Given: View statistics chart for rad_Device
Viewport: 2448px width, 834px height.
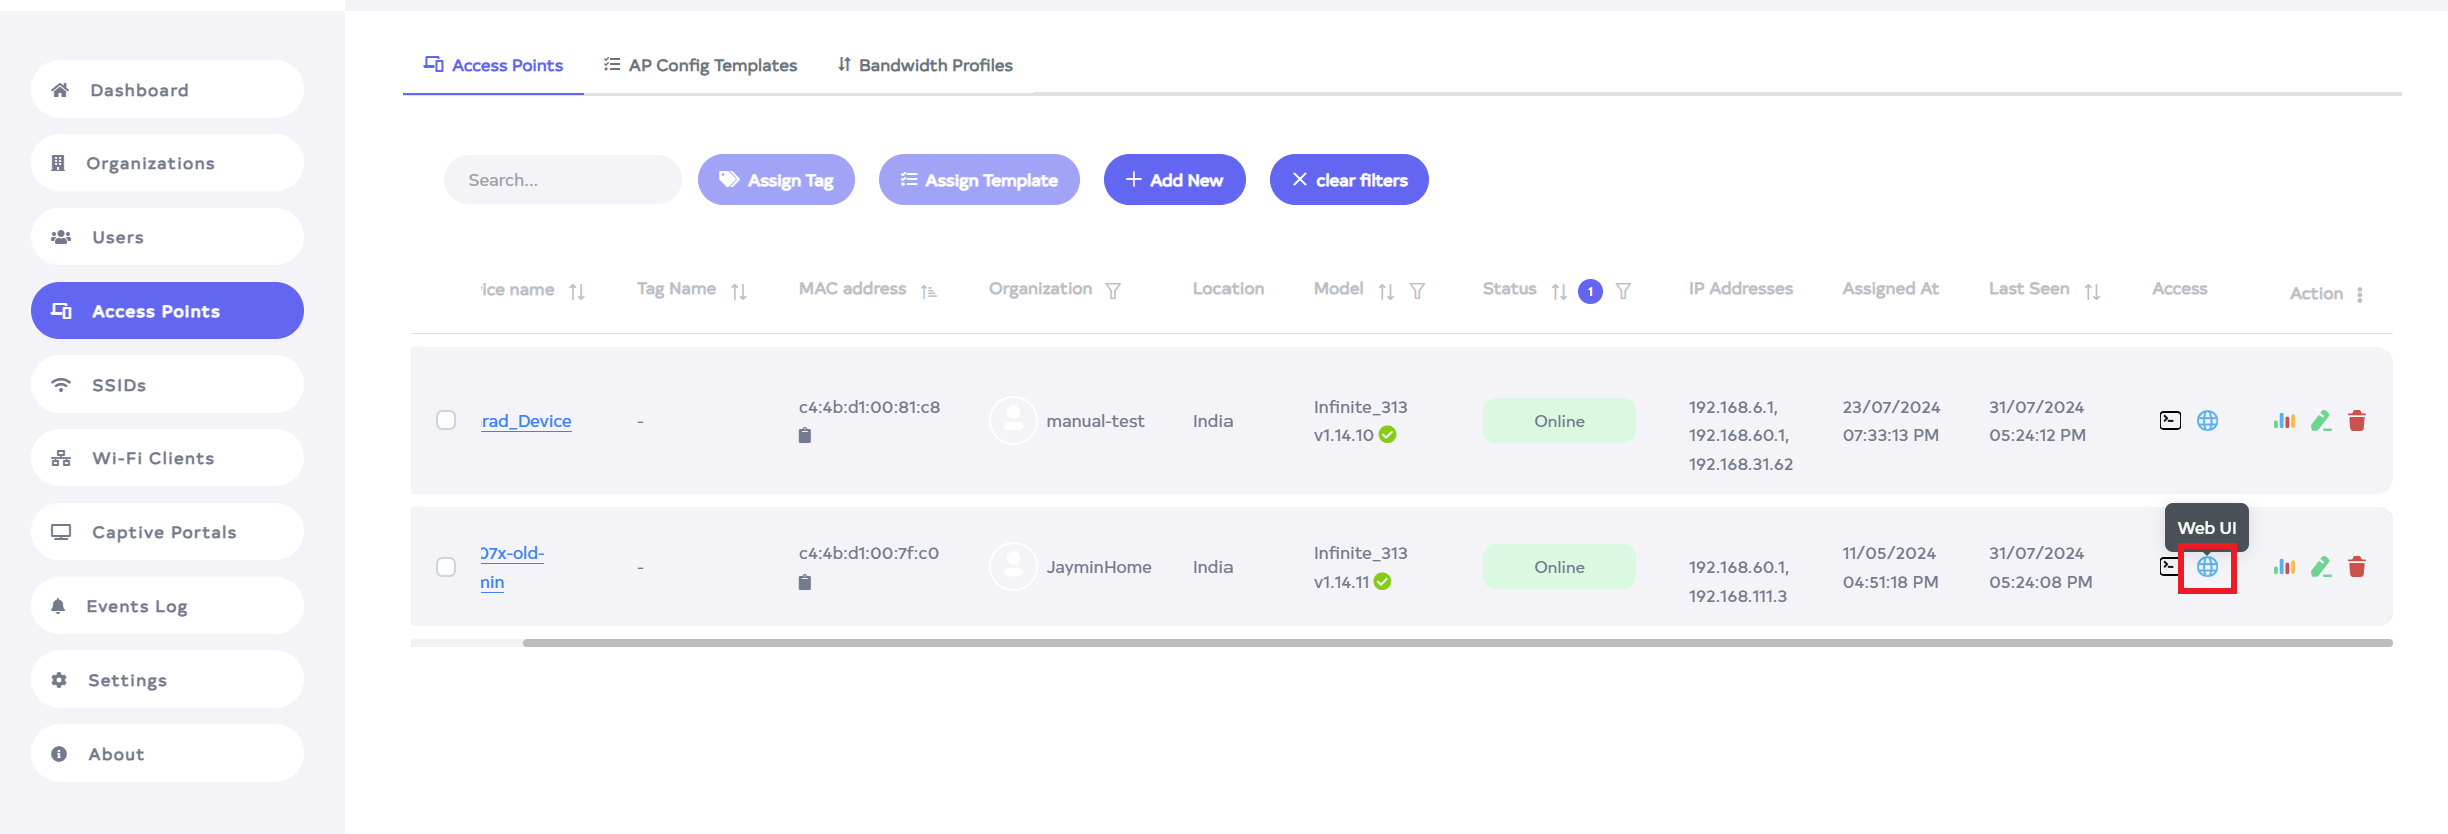Looking at the screenshot, I should [2283, 421].
